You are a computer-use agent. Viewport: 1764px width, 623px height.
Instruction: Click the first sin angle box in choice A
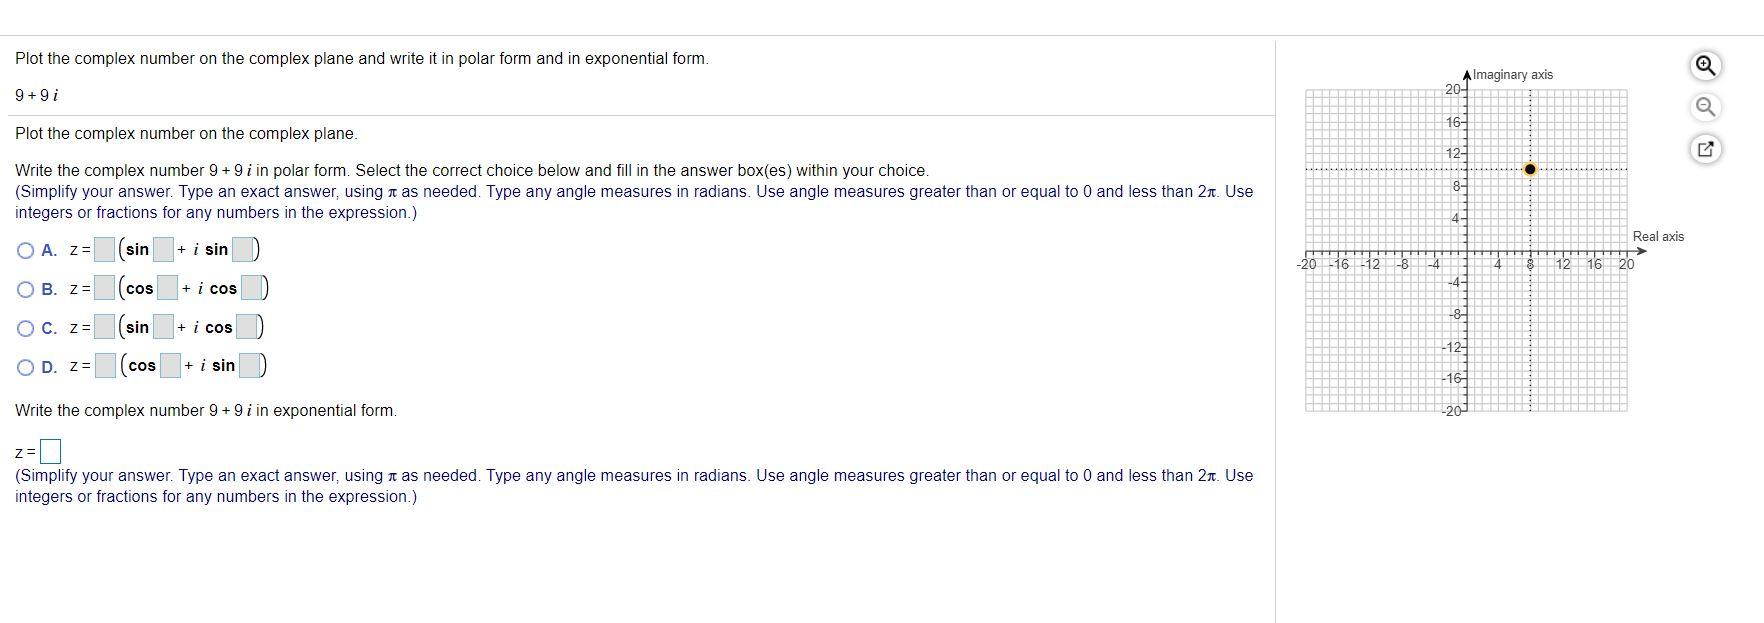point(162,248)
